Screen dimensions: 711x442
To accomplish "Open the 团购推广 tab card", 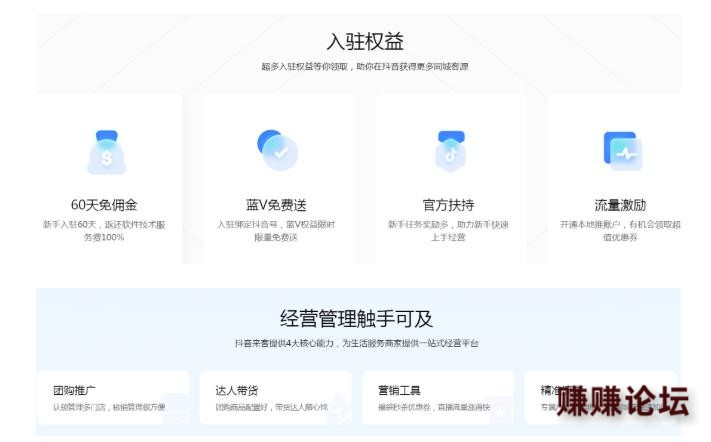I will pos(113,398).
